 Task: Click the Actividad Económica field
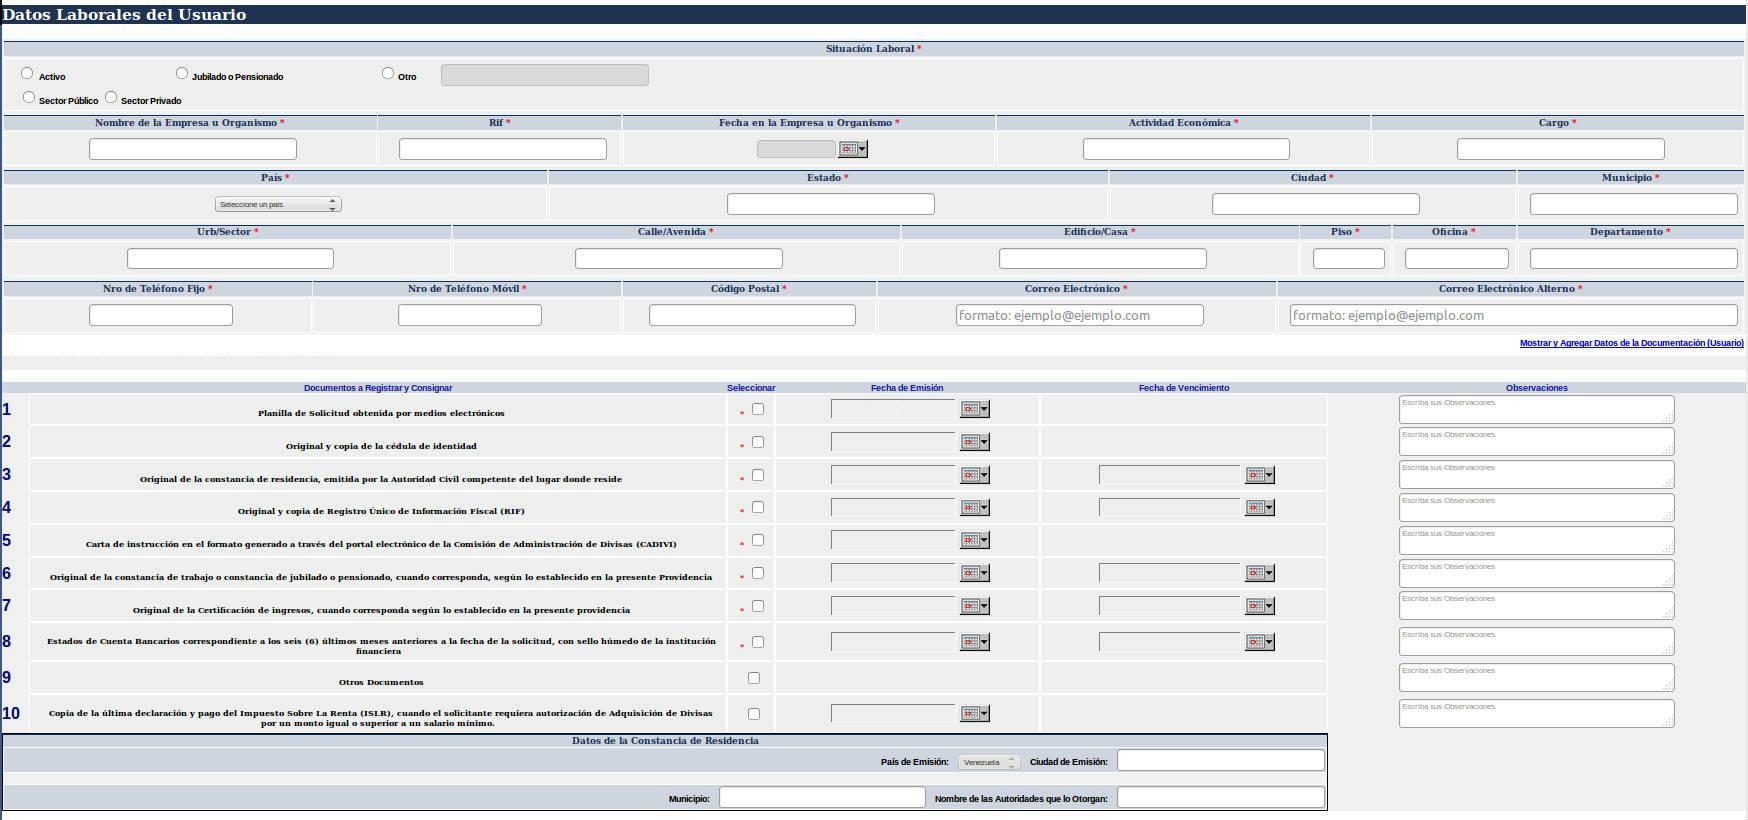click(1186, 149)
